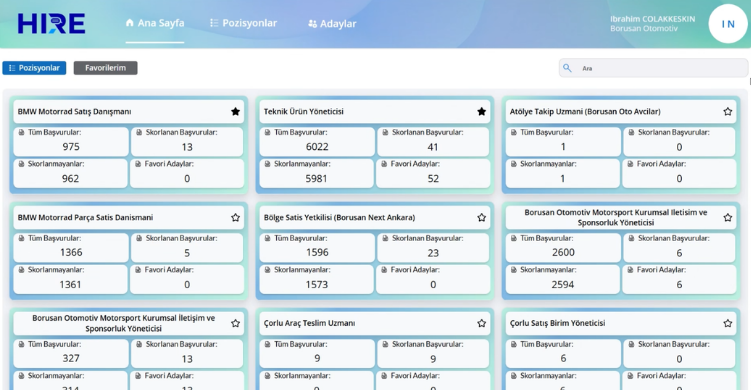
Task: Click the Ara search field
Action: [x=653, y=68]
